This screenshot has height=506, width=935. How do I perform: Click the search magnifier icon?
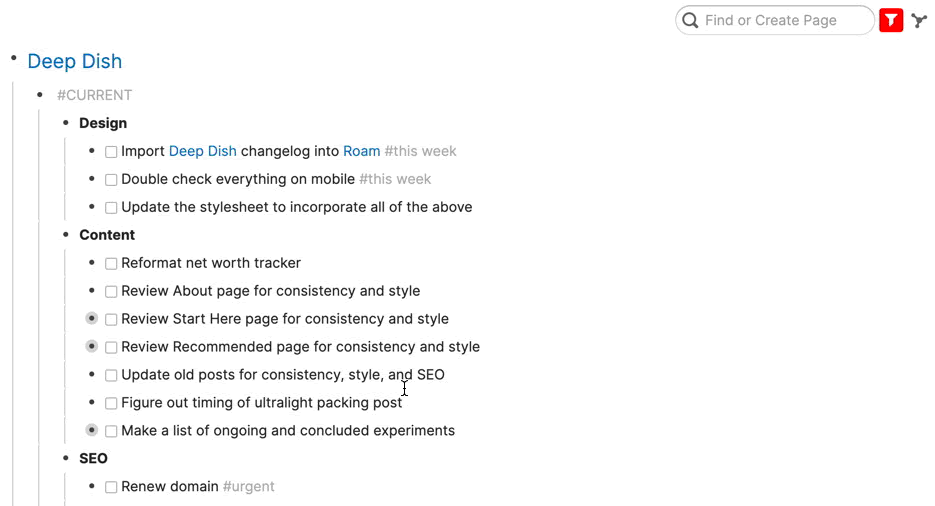(x=690, y=20)
